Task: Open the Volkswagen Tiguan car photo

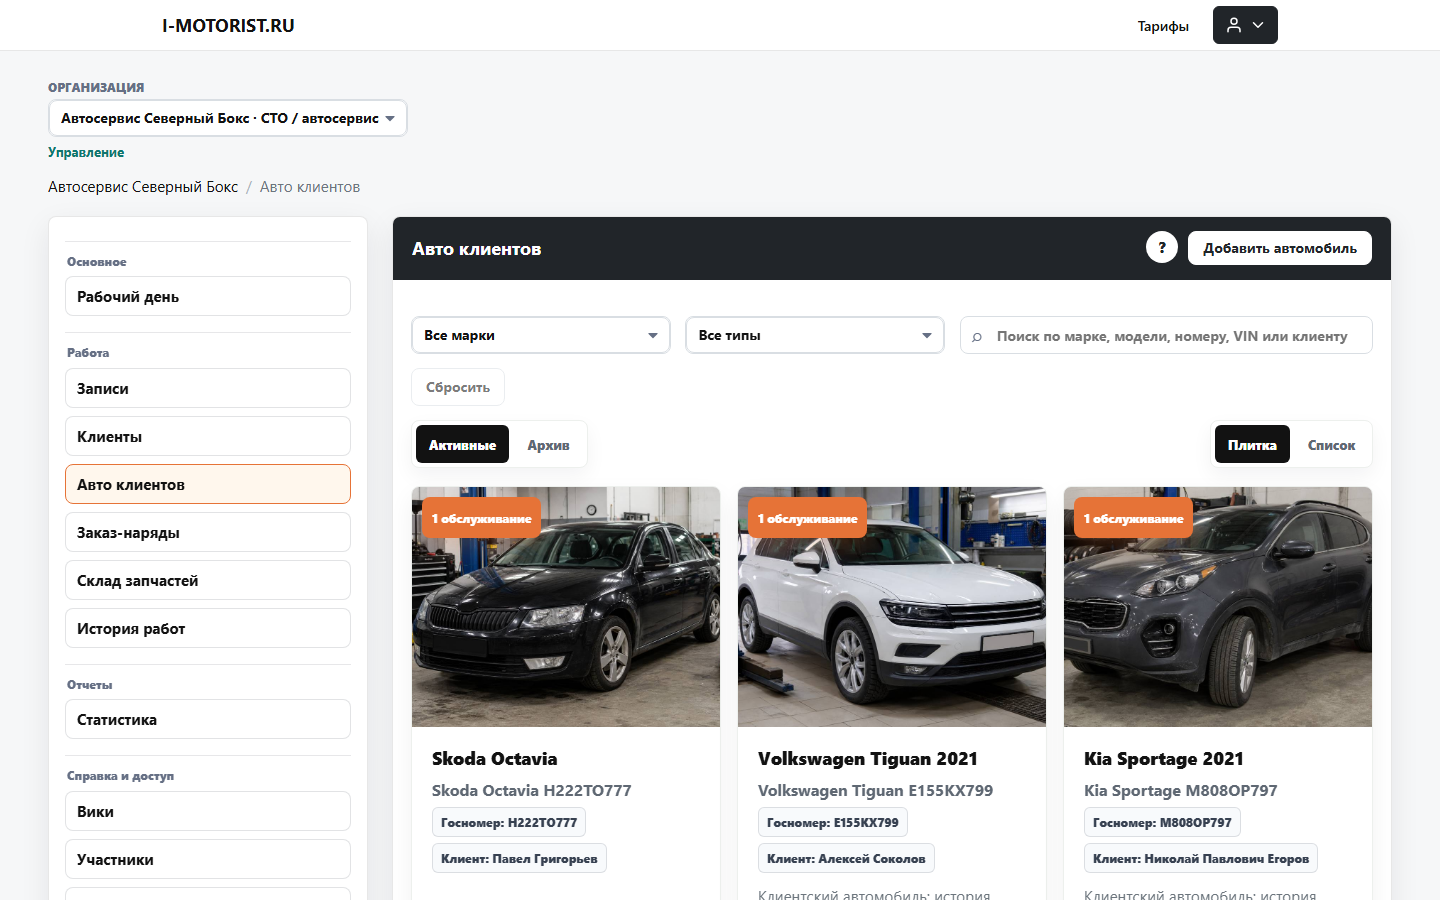Action: click(x=892, y=607)
